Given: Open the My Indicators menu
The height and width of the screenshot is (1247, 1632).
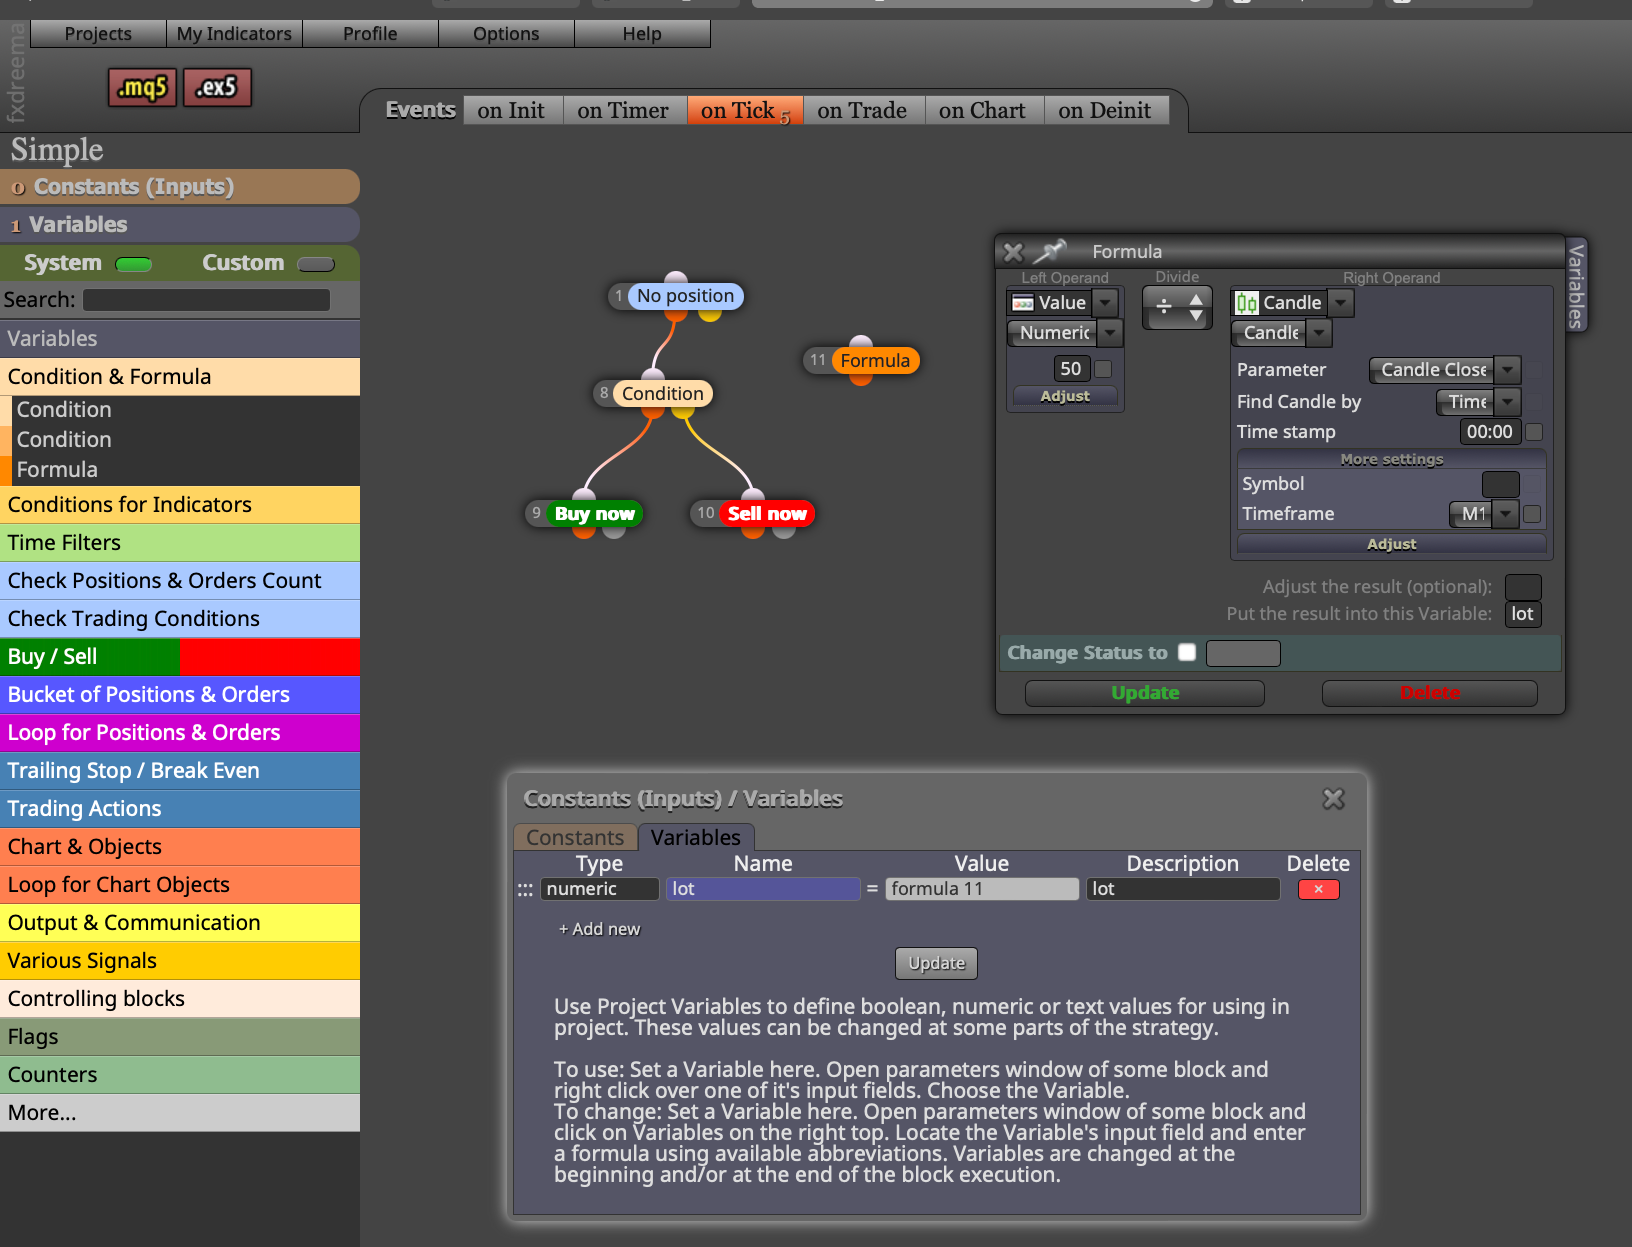Looking at the screenshot, I should (234, 34).
